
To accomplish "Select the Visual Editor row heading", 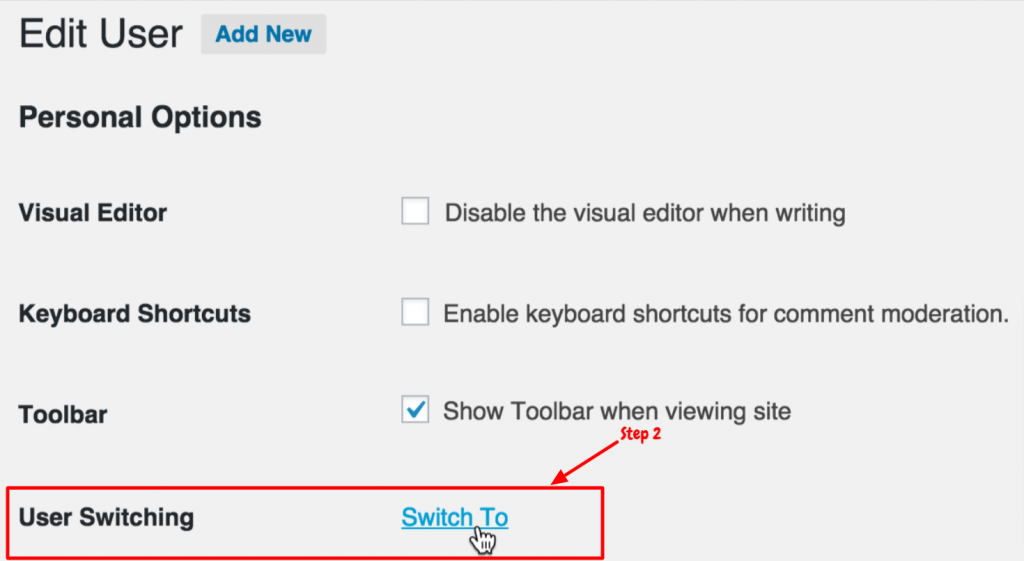I will pyautogui.click(x=93, y=213).
